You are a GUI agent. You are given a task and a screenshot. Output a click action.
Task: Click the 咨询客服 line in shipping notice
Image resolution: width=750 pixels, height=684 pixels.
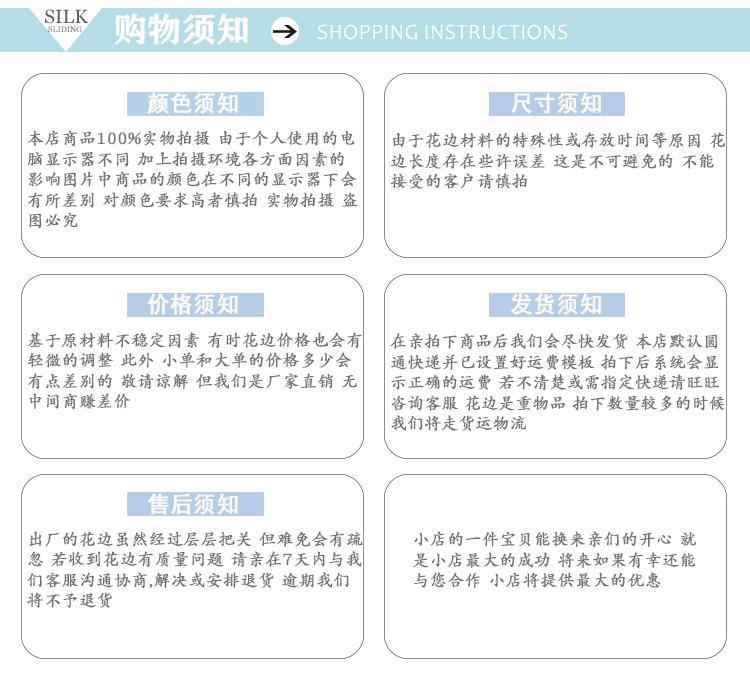click(430, 403)
